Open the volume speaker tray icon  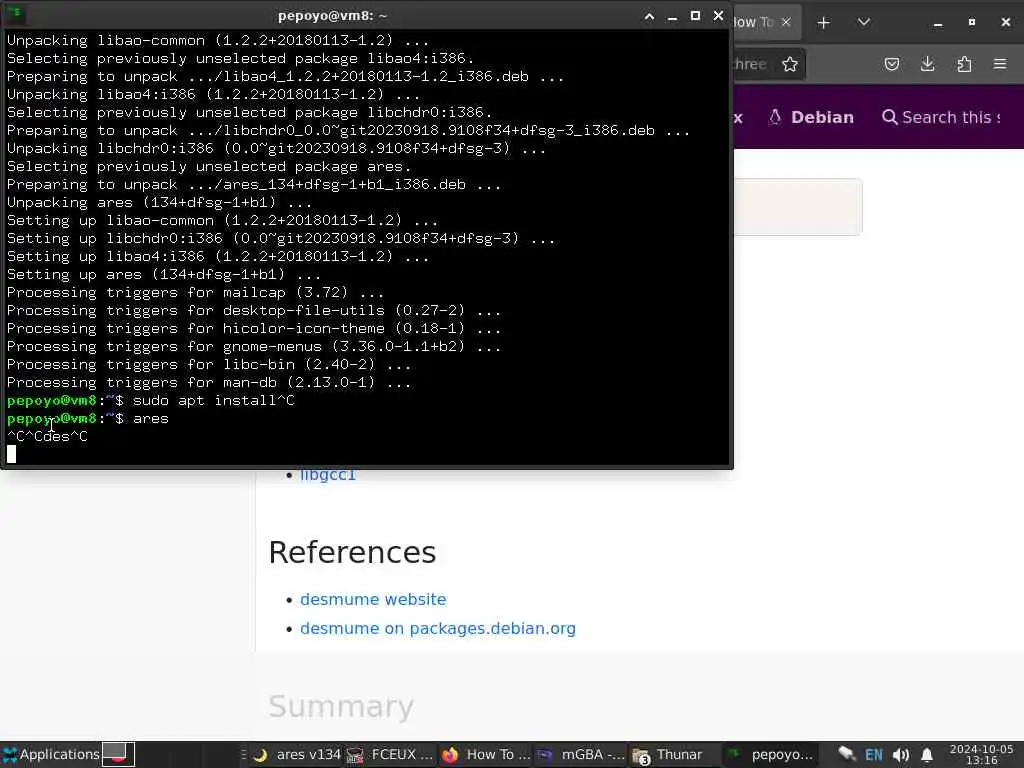click(901, 755)
